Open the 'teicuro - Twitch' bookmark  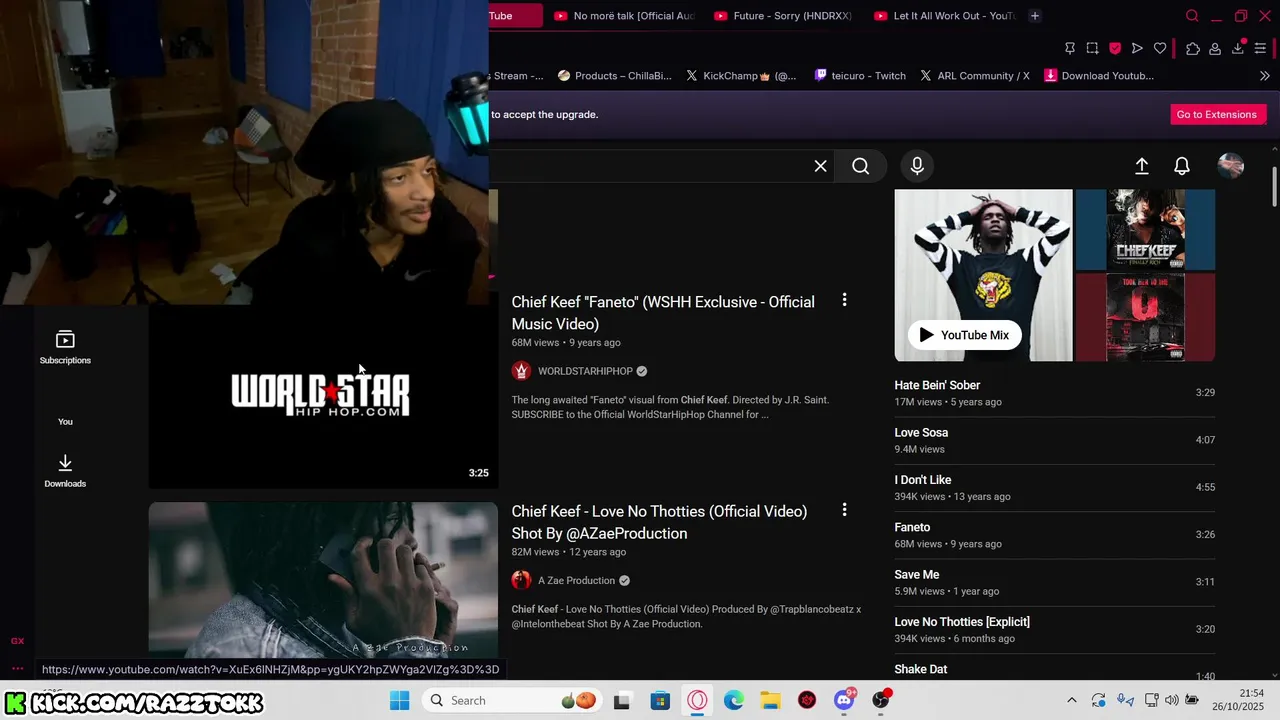point(860,76)
